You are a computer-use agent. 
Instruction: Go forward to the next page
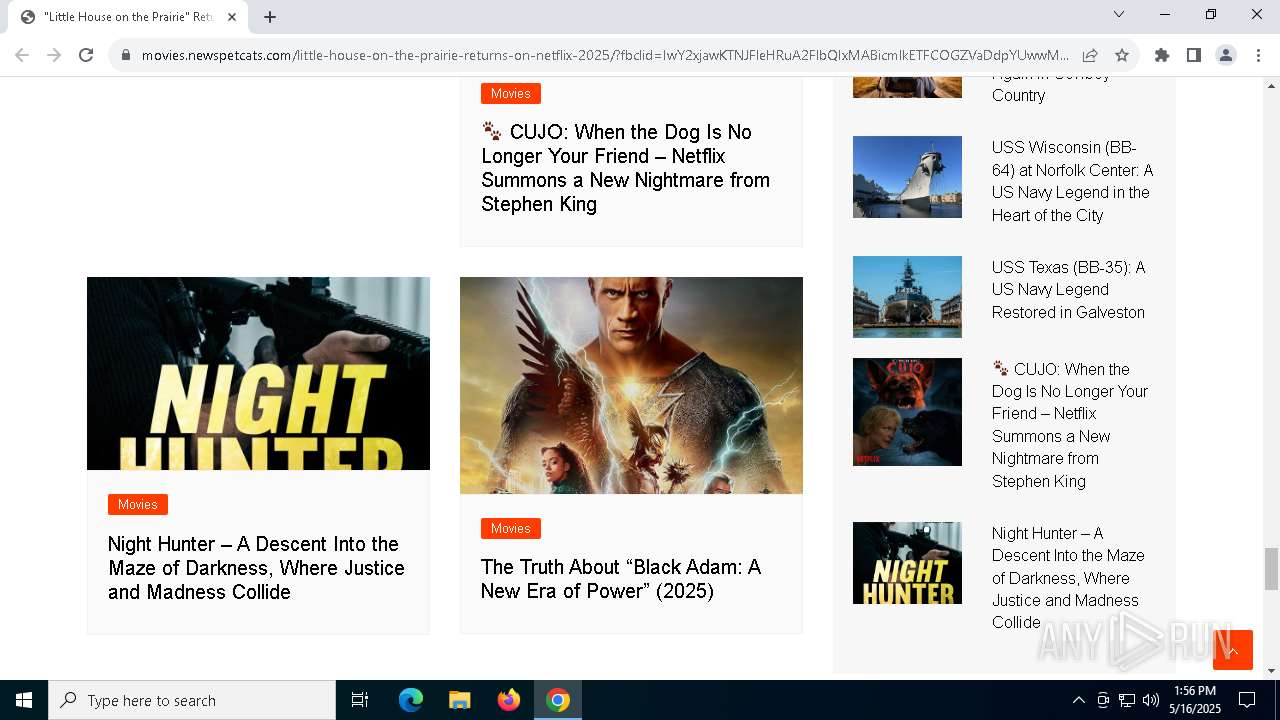(x=54, y=55)
